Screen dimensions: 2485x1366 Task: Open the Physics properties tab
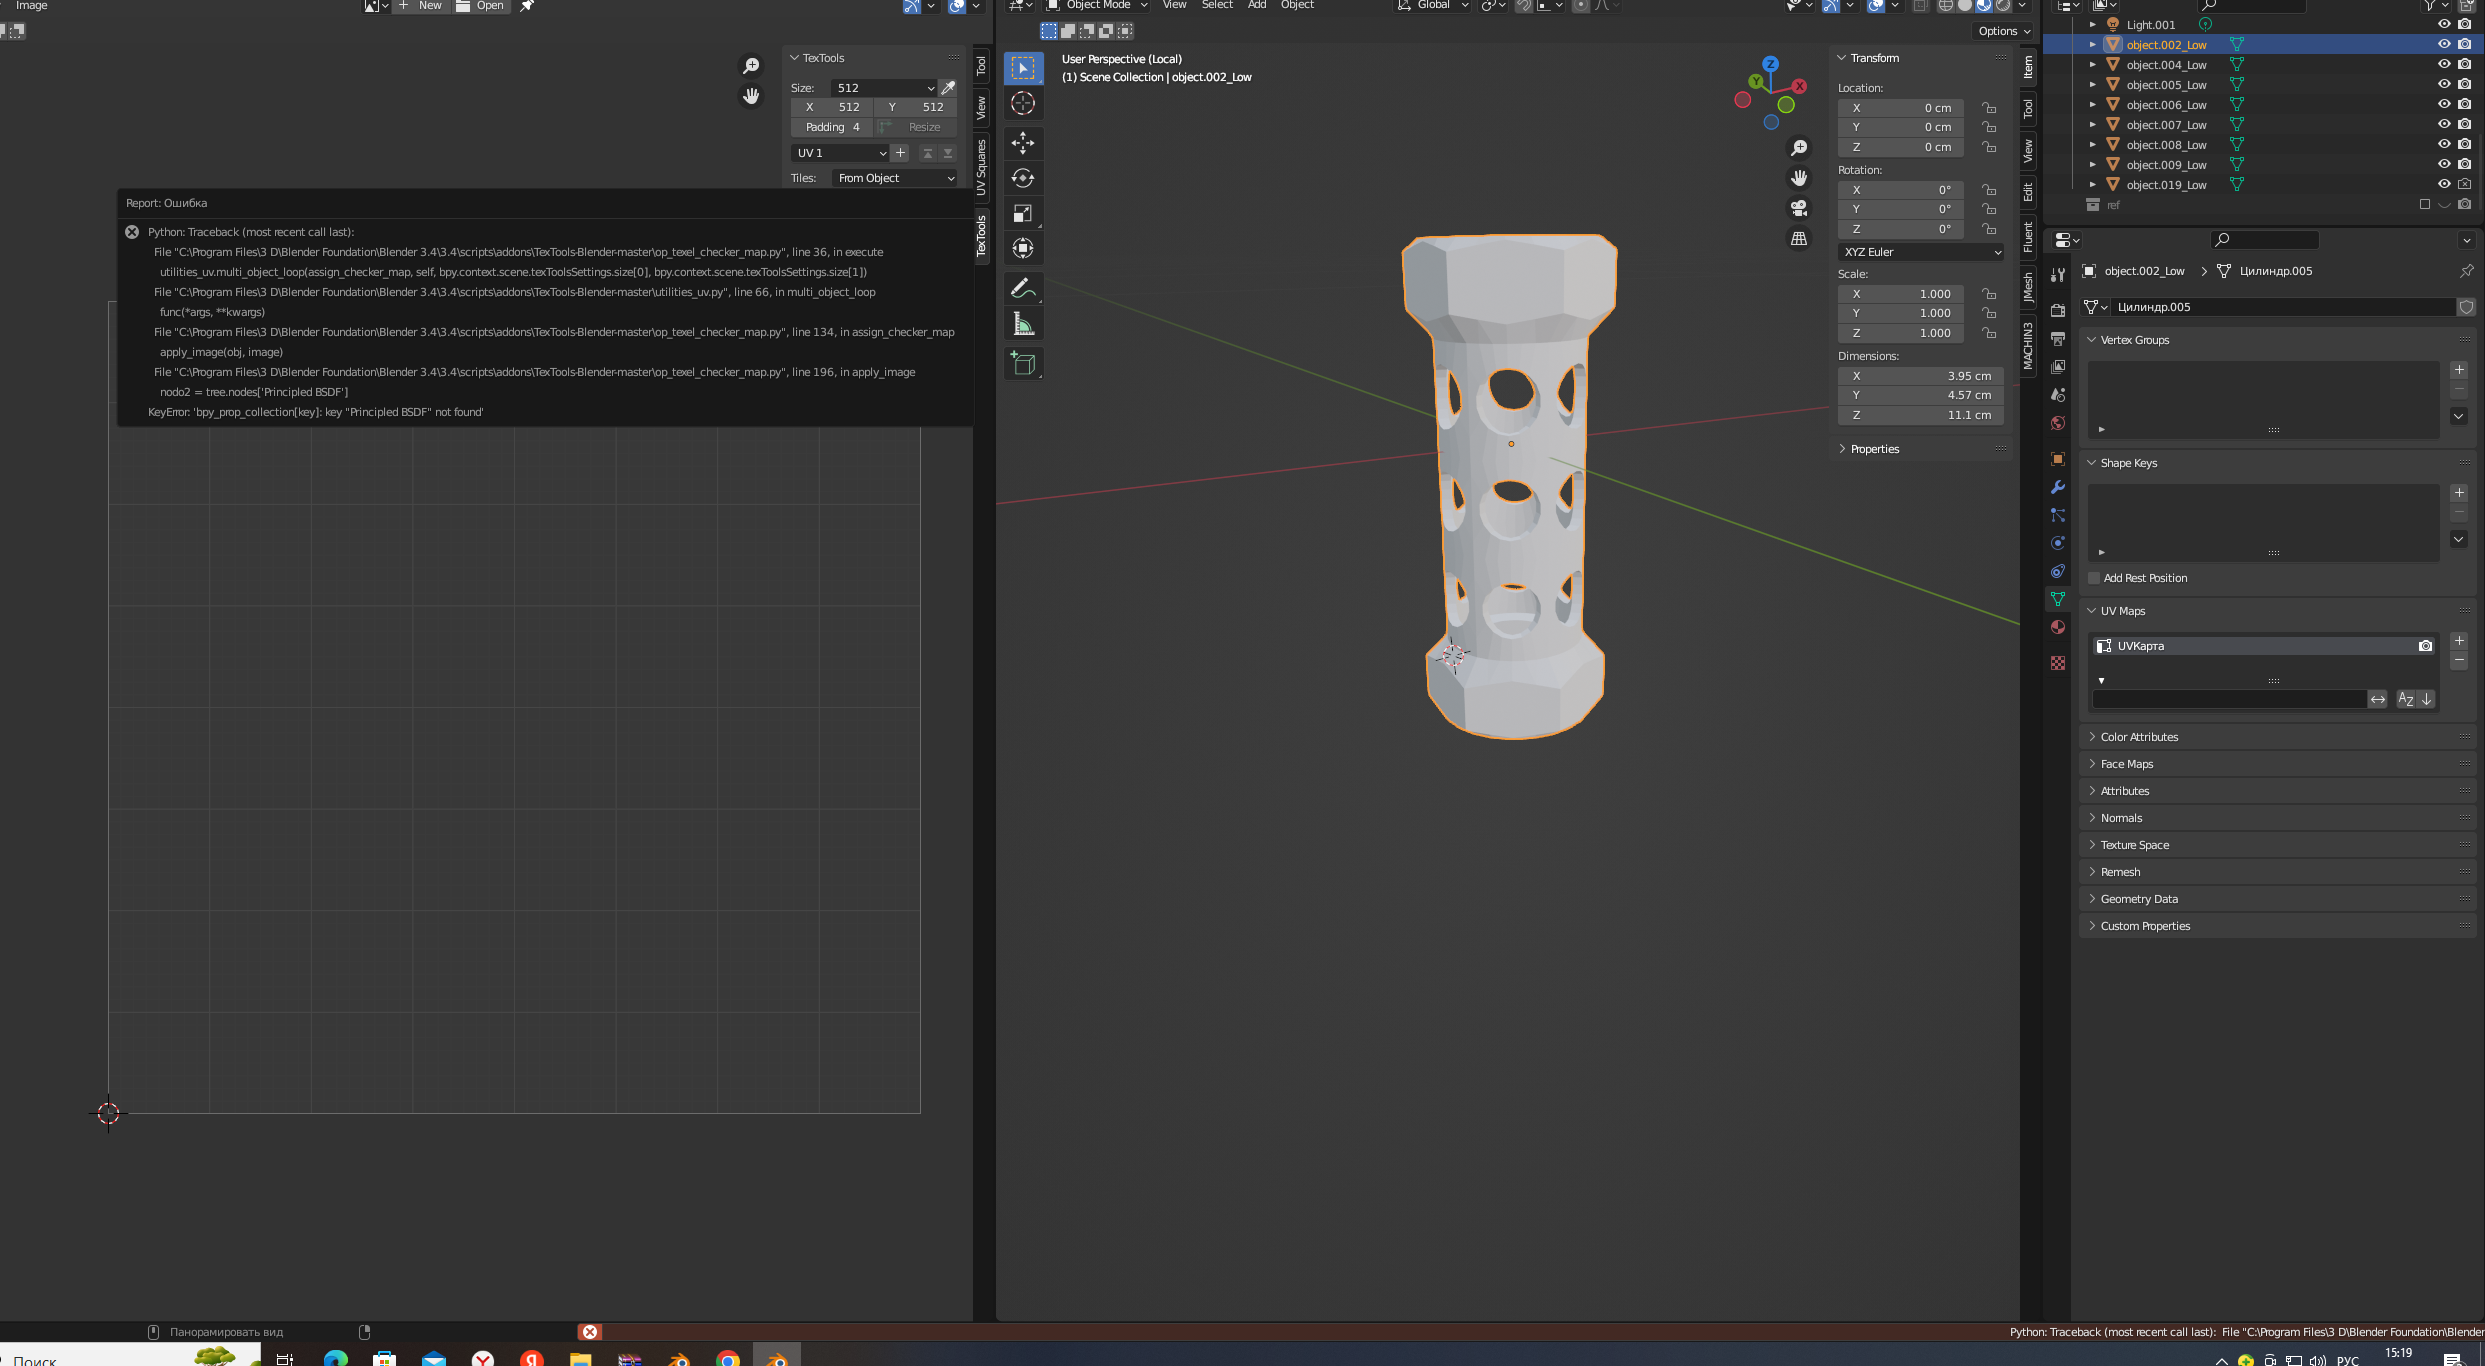click(x=2057, y=543)
